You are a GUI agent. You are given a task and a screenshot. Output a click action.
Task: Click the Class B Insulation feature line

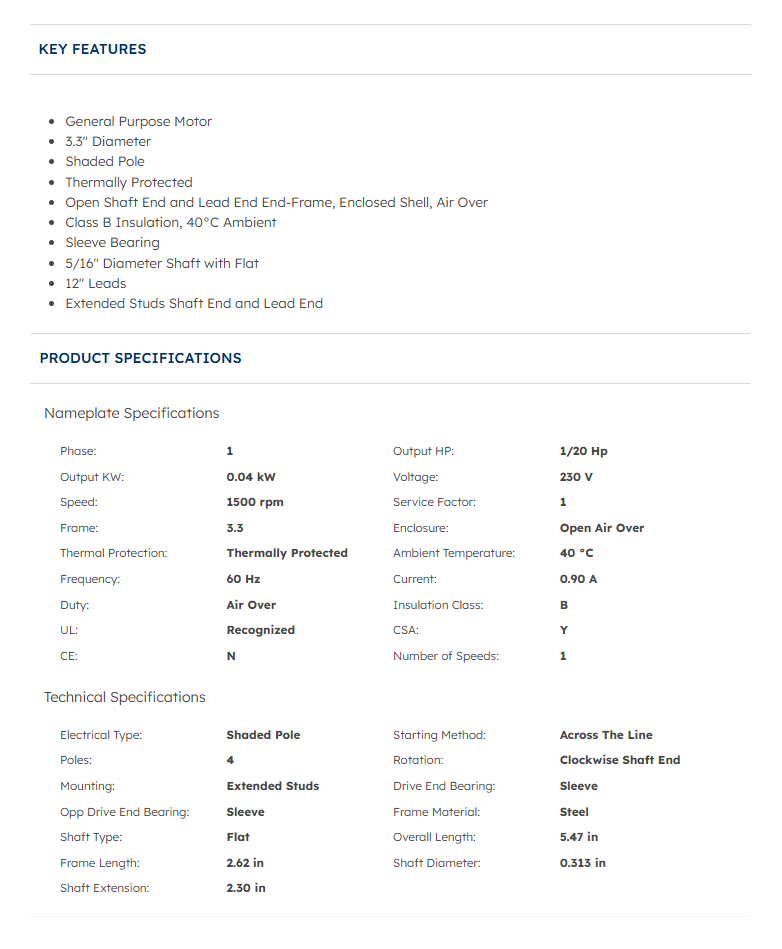tap(171, 222)
